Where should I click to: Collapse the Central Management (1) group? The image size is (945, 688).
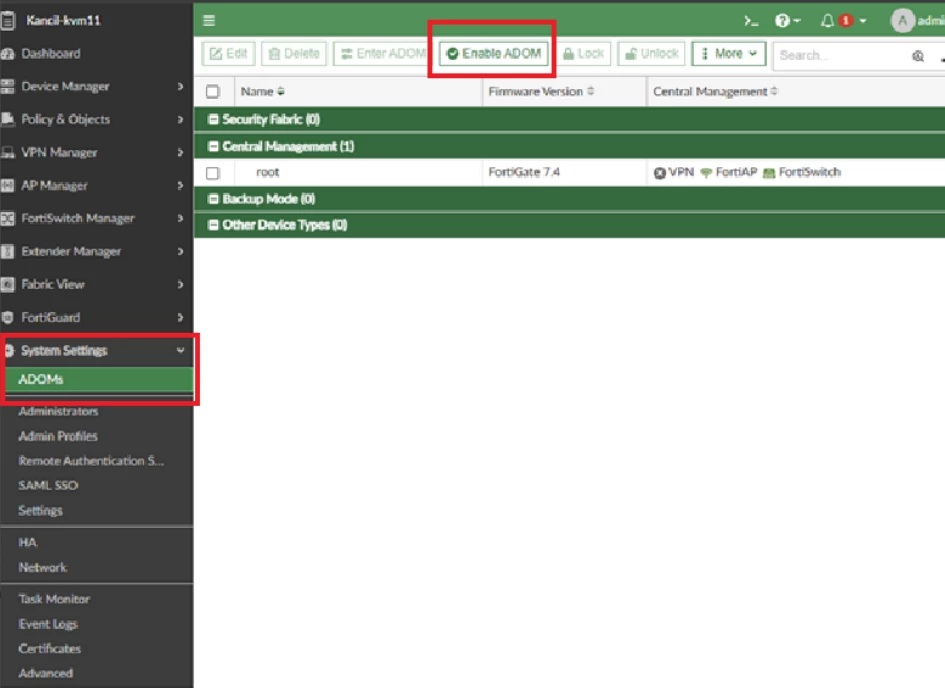click(213, 146)
